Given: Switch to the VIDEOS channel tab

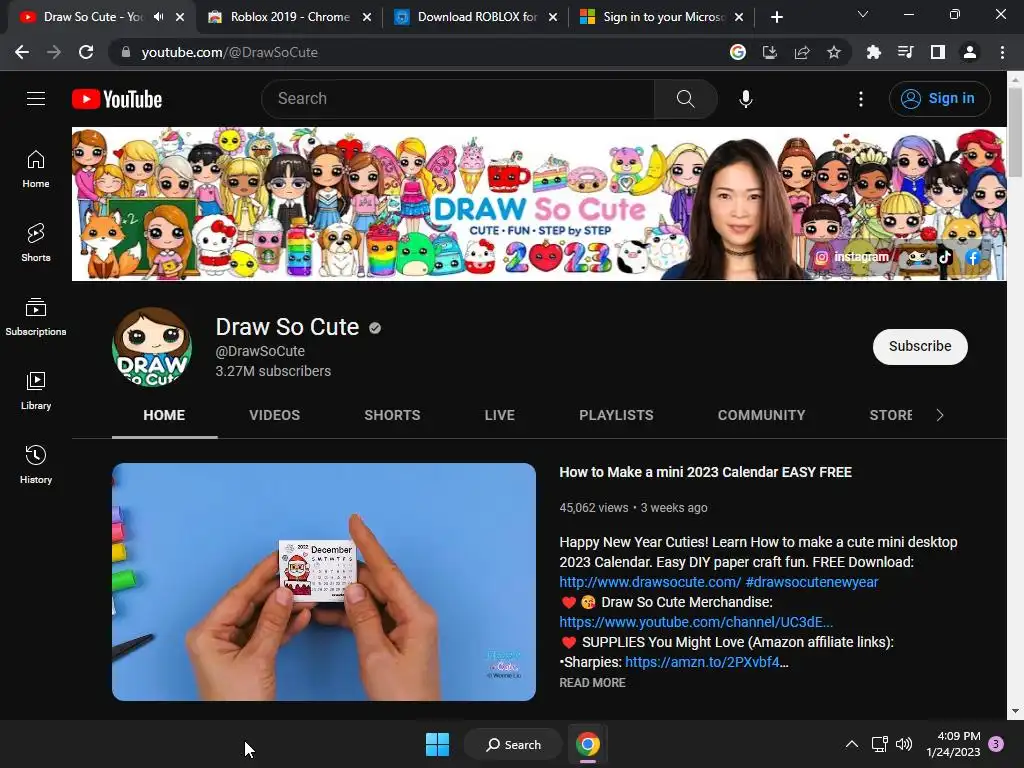Looking at the screenshot, I should click(274, 415).
